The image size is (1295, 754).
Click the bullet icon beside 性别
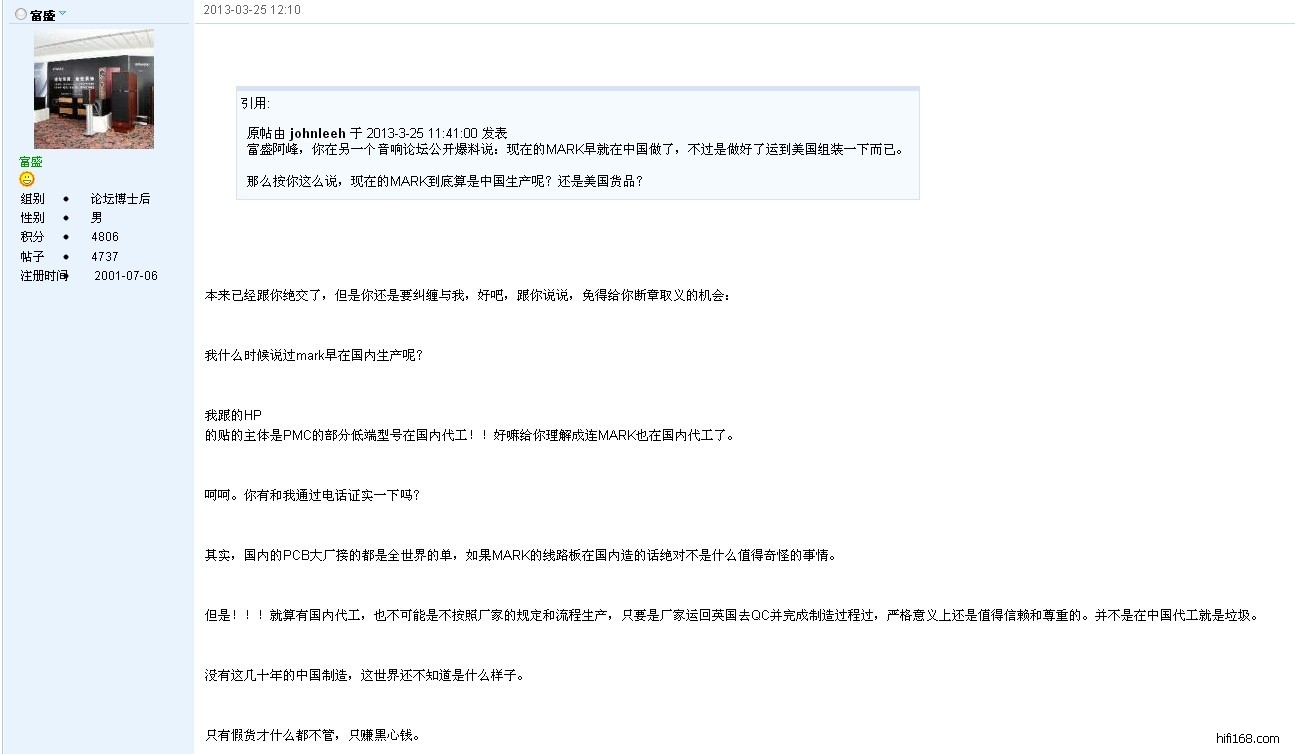[66, 218]
